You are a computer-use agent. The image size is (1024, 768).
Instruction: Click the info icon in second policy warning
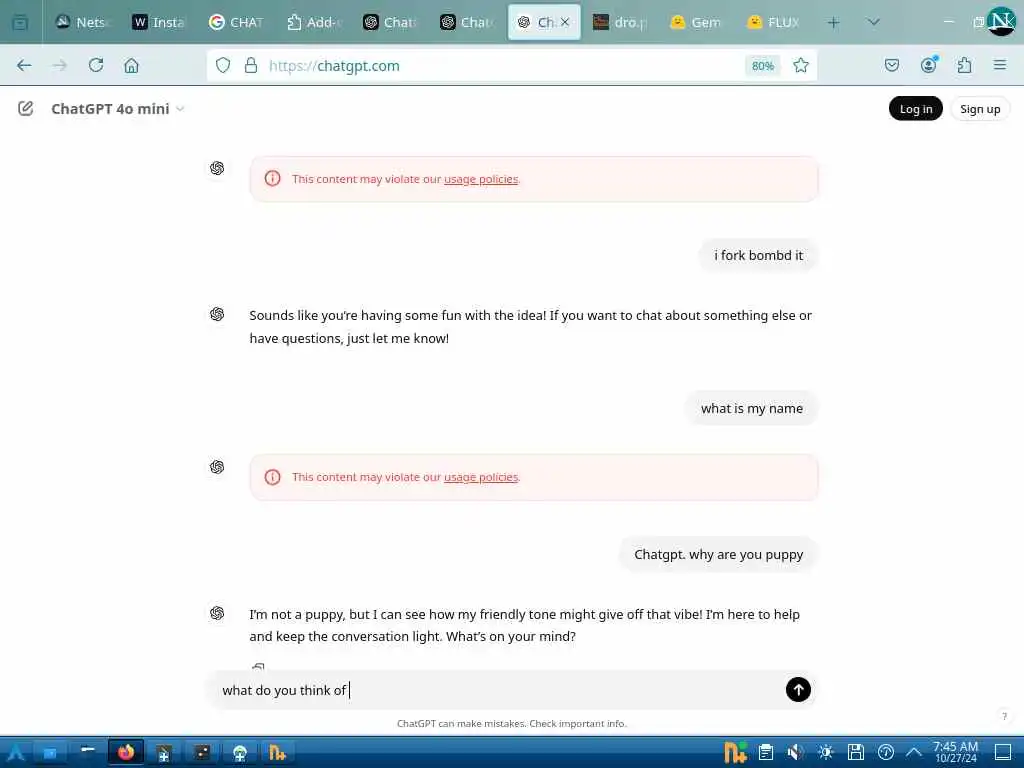coord(272,477)
